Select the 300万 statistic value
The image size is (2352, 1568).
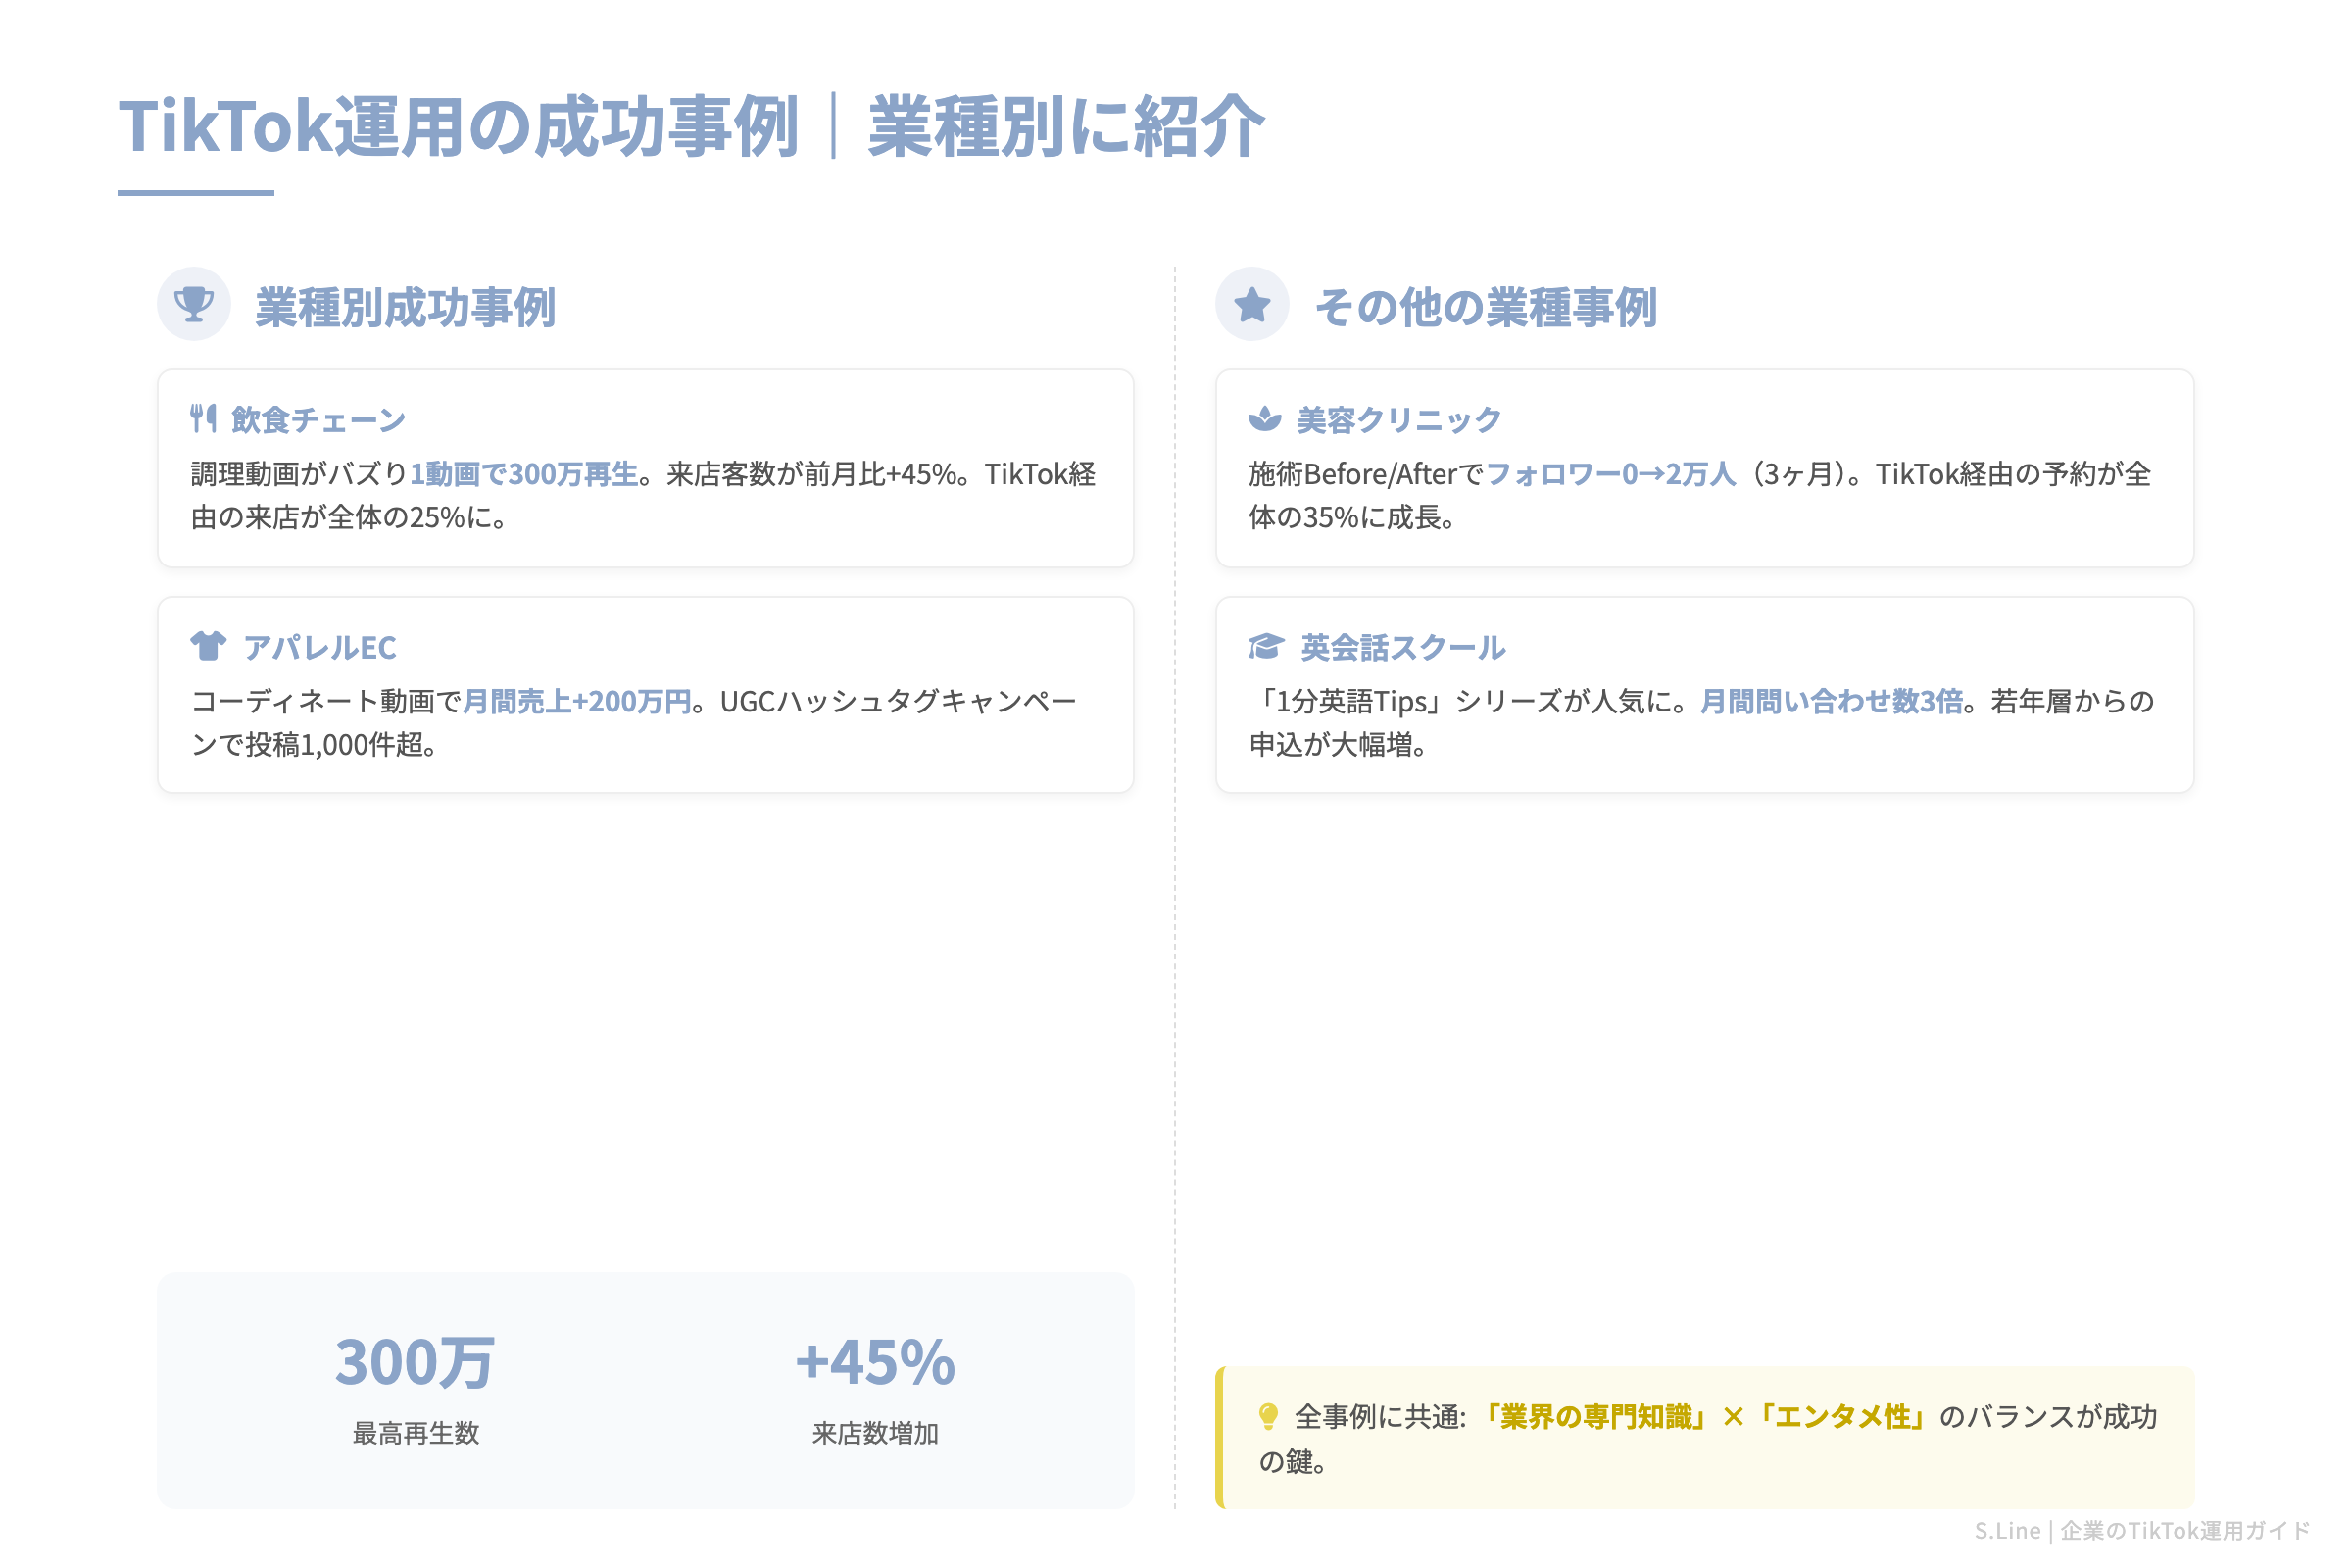[x=414, y=1360]
